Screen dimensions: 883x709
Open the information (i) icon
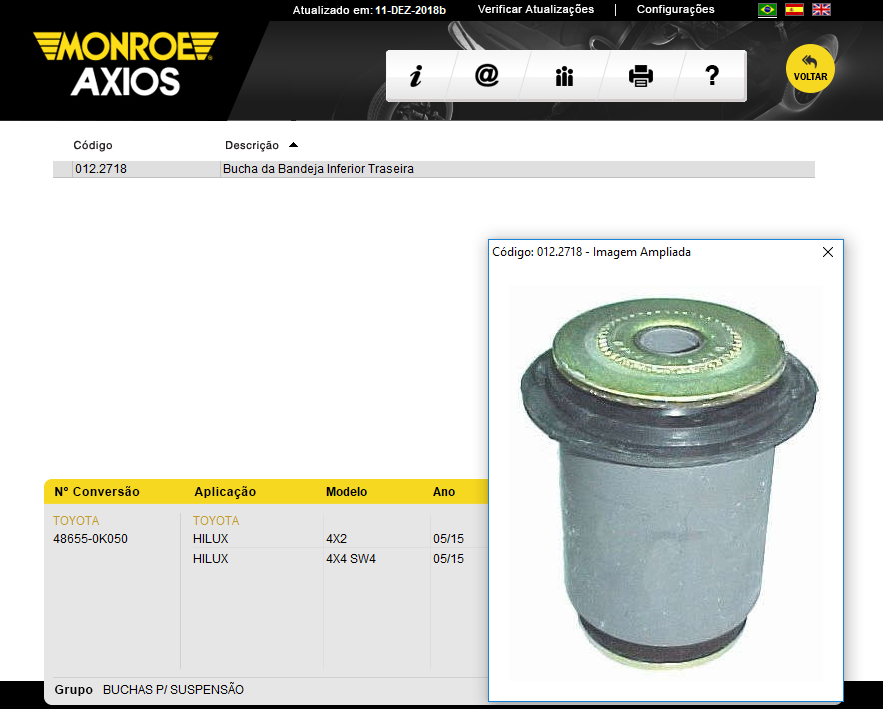[416, 77]
